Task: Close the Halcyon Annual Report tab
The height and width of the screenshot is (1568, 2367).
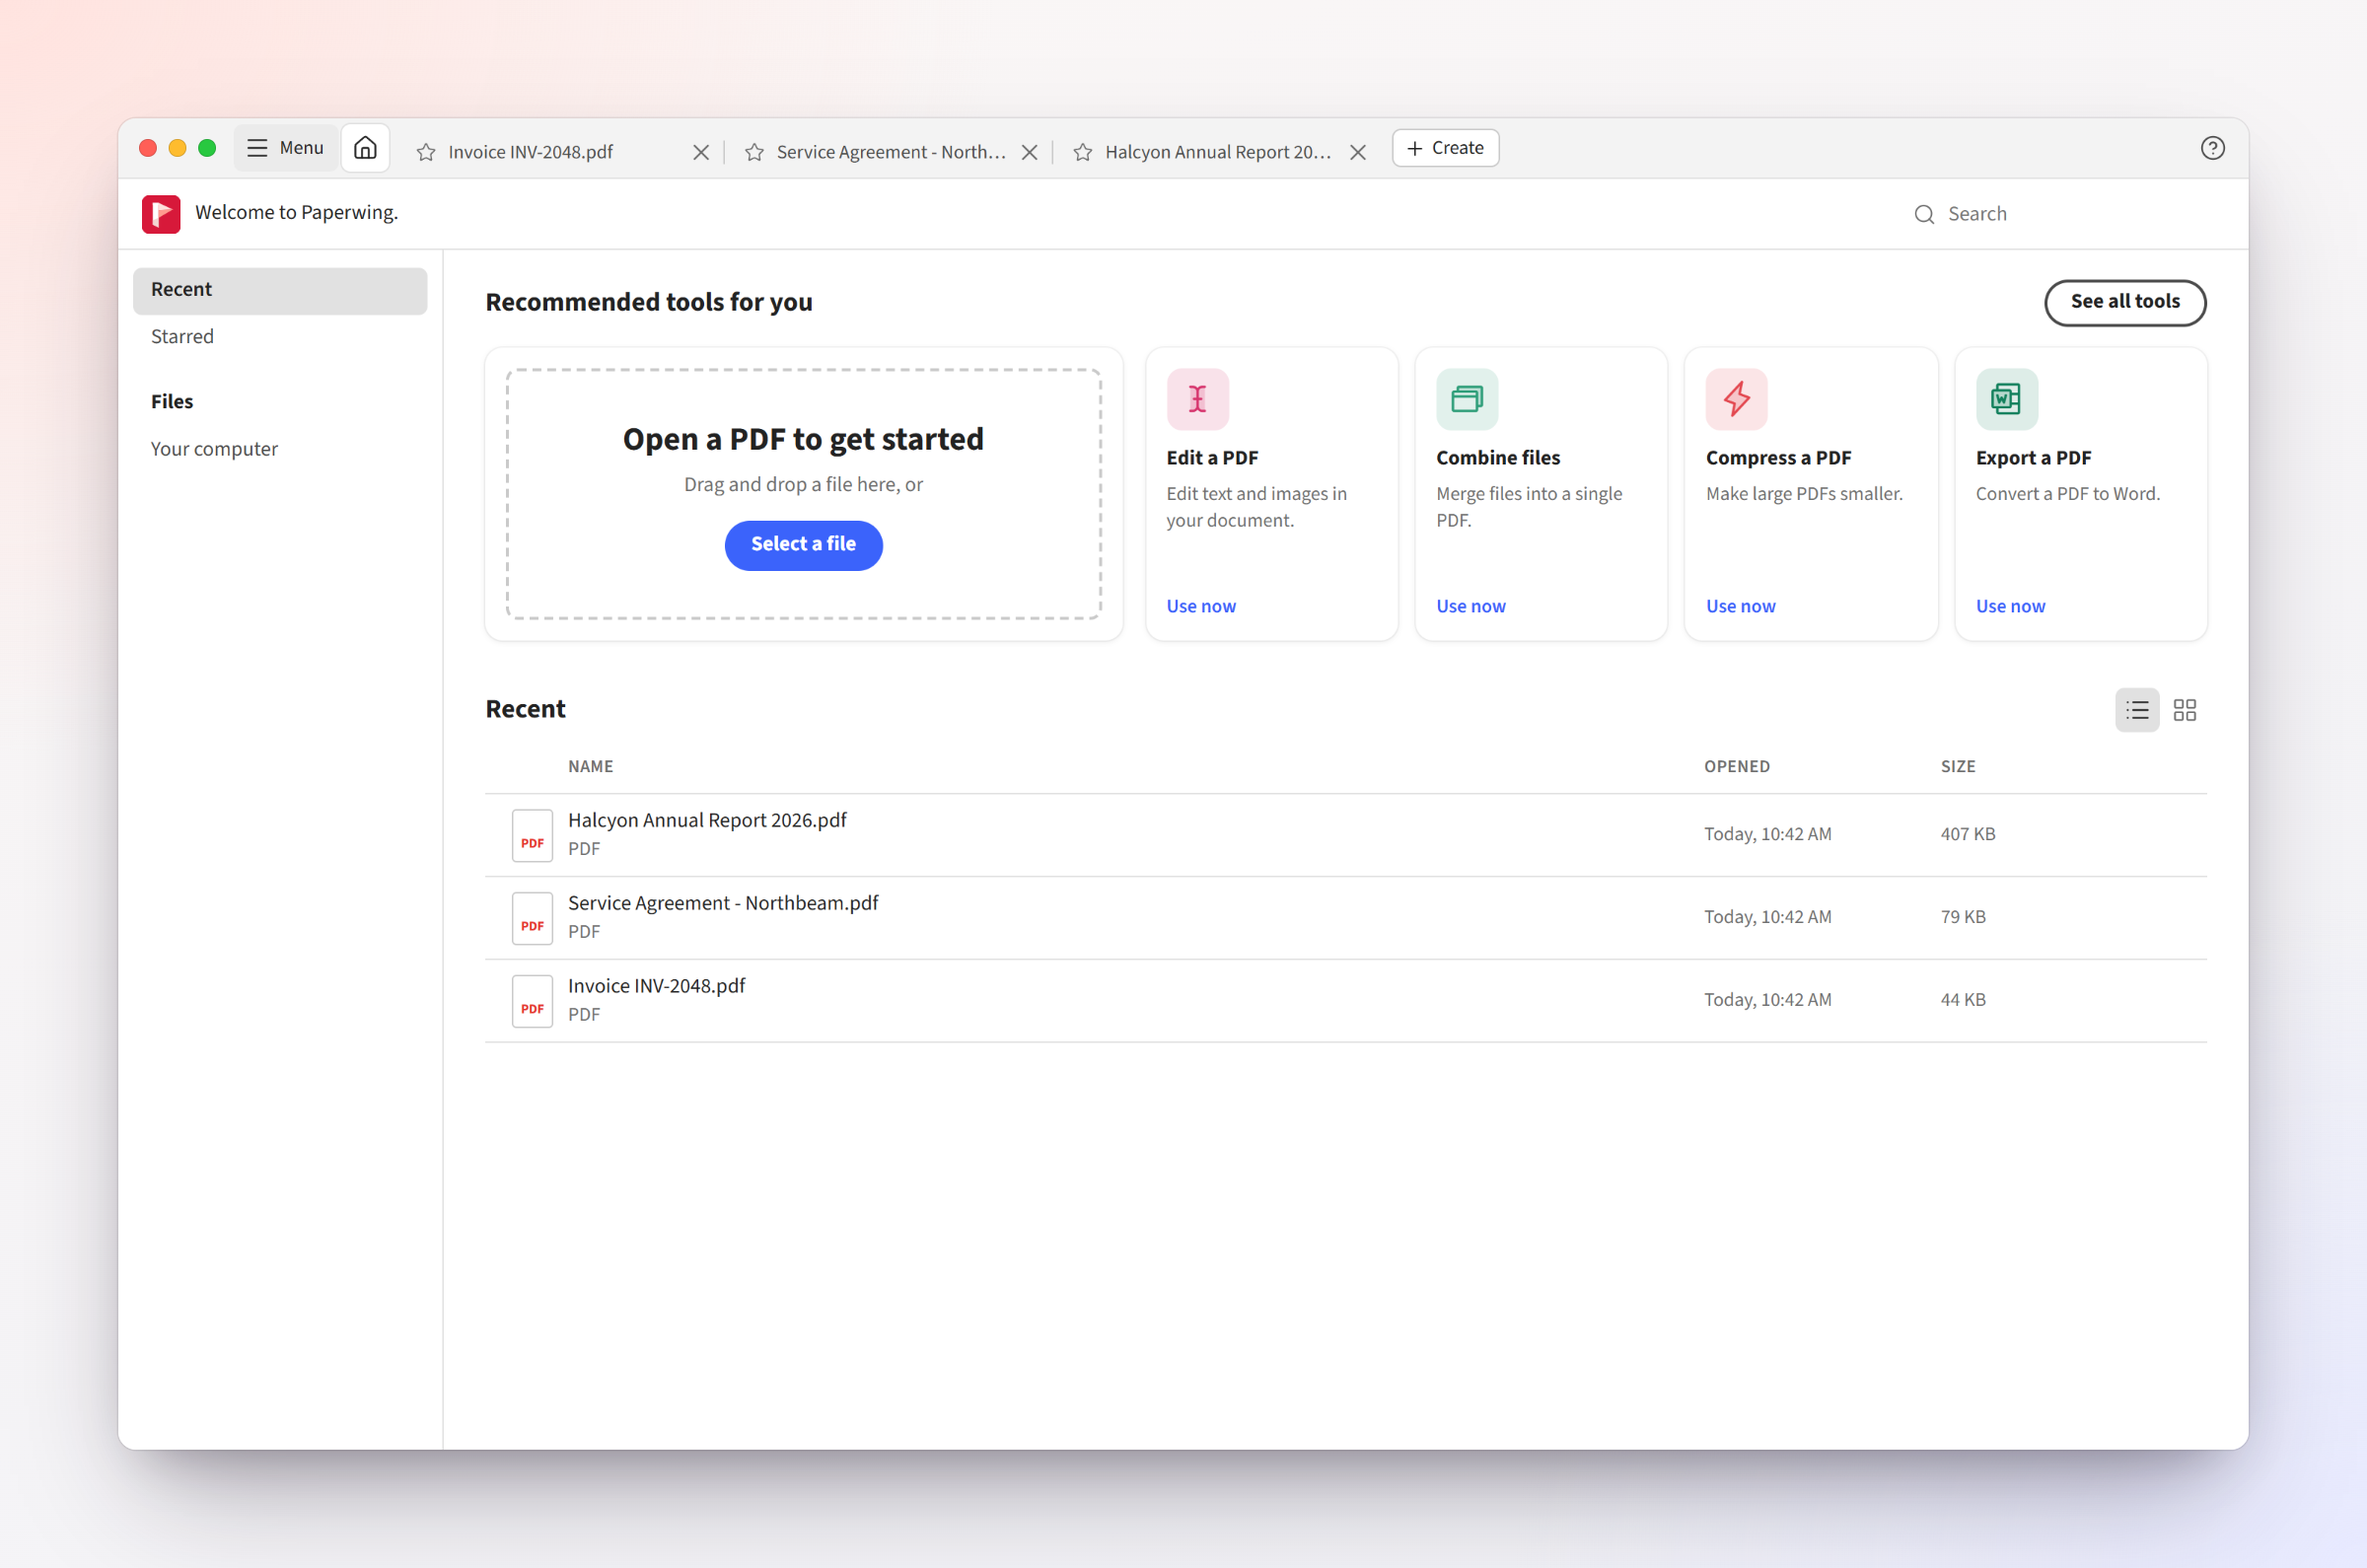Action: click(1358, 152)
